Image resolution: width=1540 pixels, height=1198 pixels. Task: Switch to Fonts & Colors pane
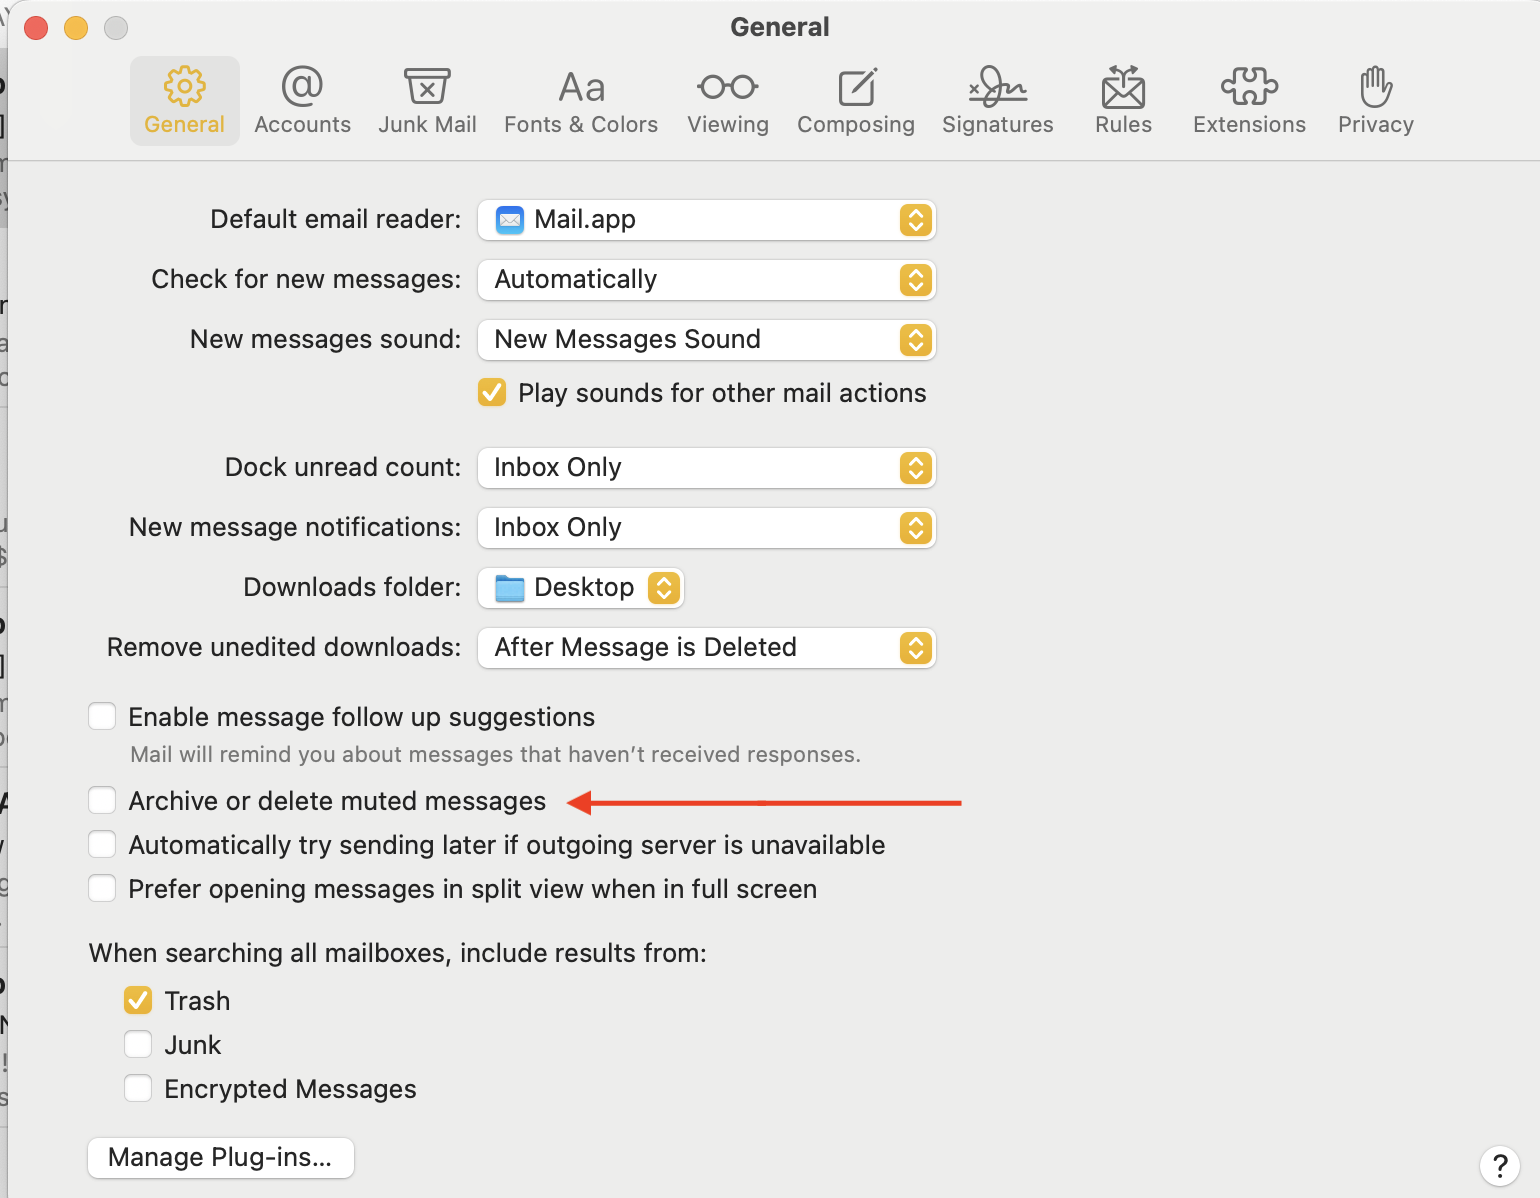click(x=581, y=100)
